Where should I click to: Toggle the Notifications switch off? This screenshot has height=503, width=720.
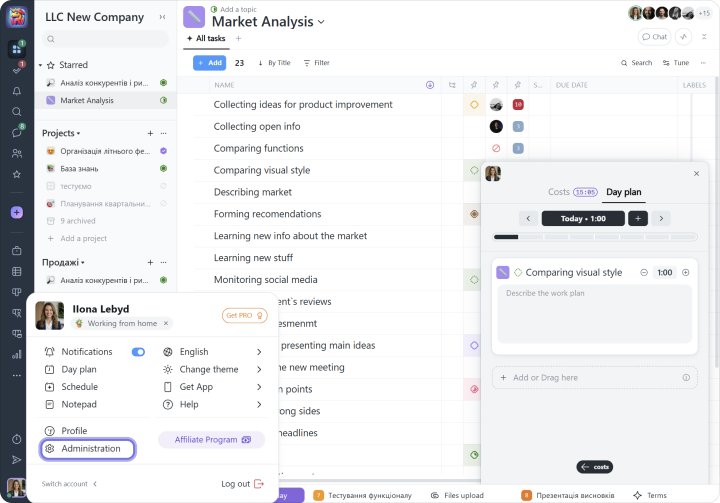138,352
